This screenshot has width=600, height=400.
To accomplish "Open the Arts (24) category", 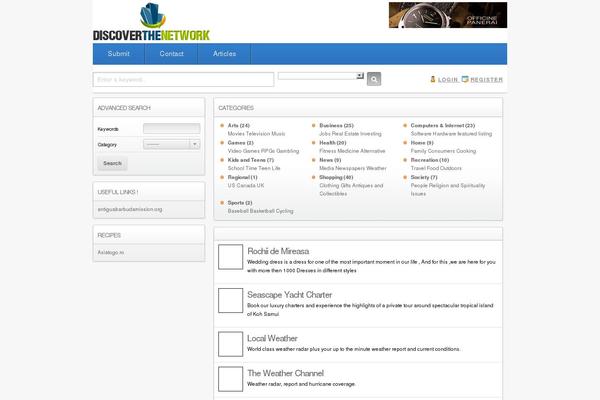I will 238,126.
